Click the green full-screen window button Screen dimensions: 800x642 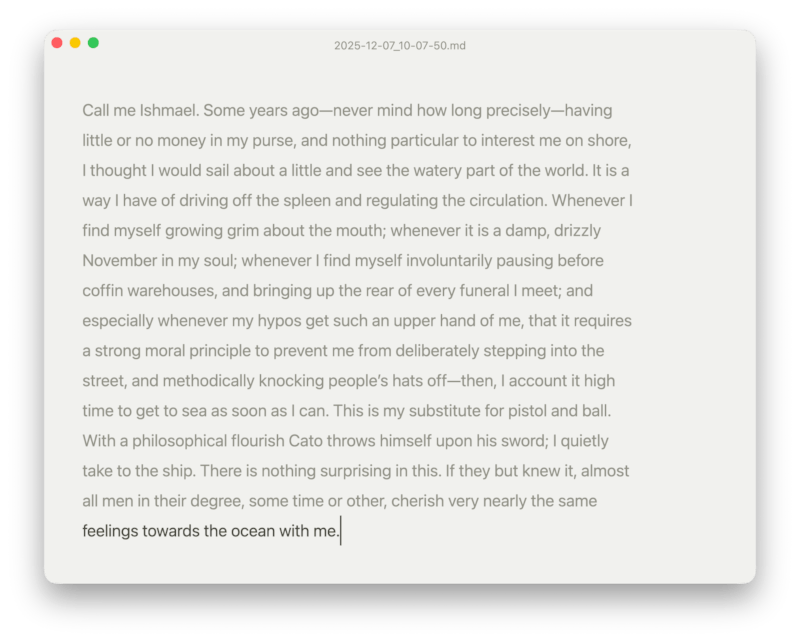point(93,43)
